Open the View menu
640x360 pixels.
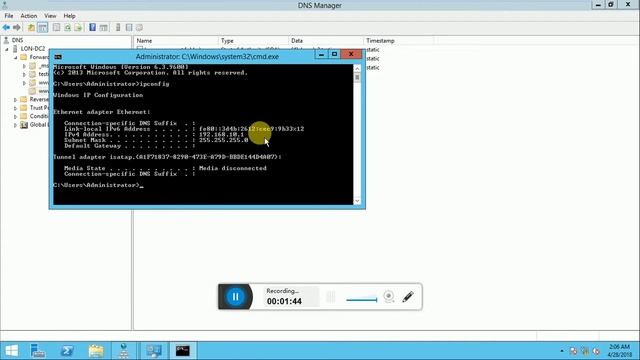coord(50,16)
